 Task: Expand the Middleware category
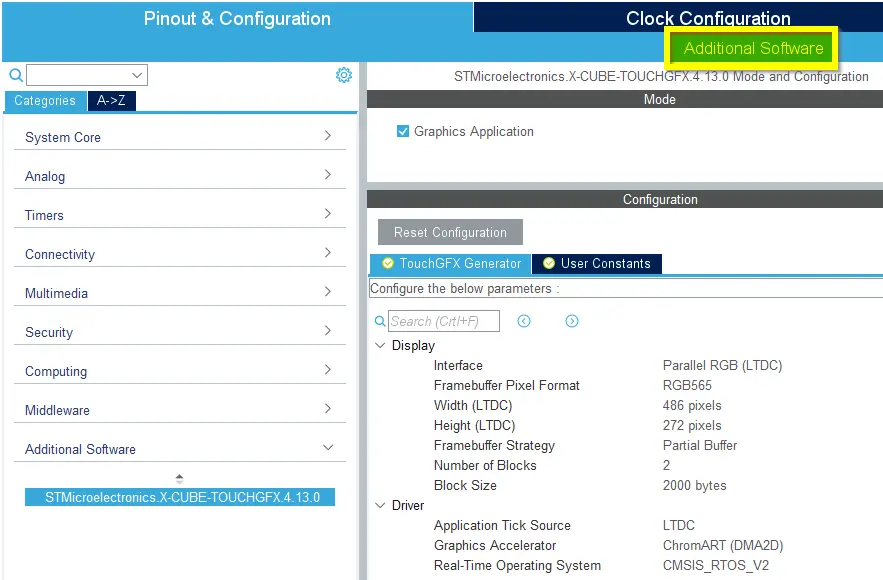pos(180,410)
